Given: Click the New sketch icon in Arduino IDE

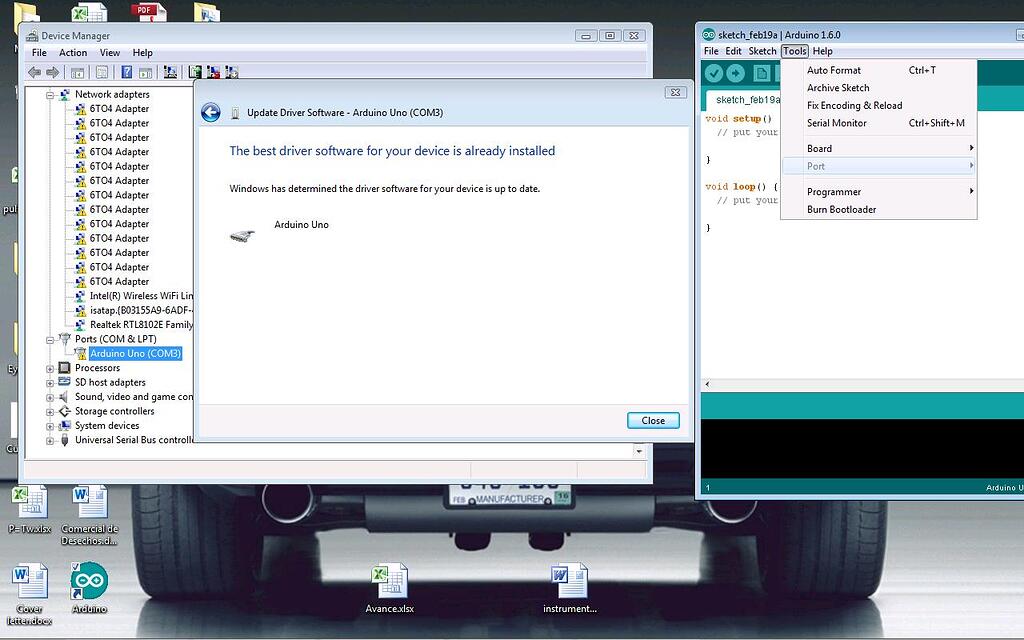Looking at the screenshot, I should 761,74.
